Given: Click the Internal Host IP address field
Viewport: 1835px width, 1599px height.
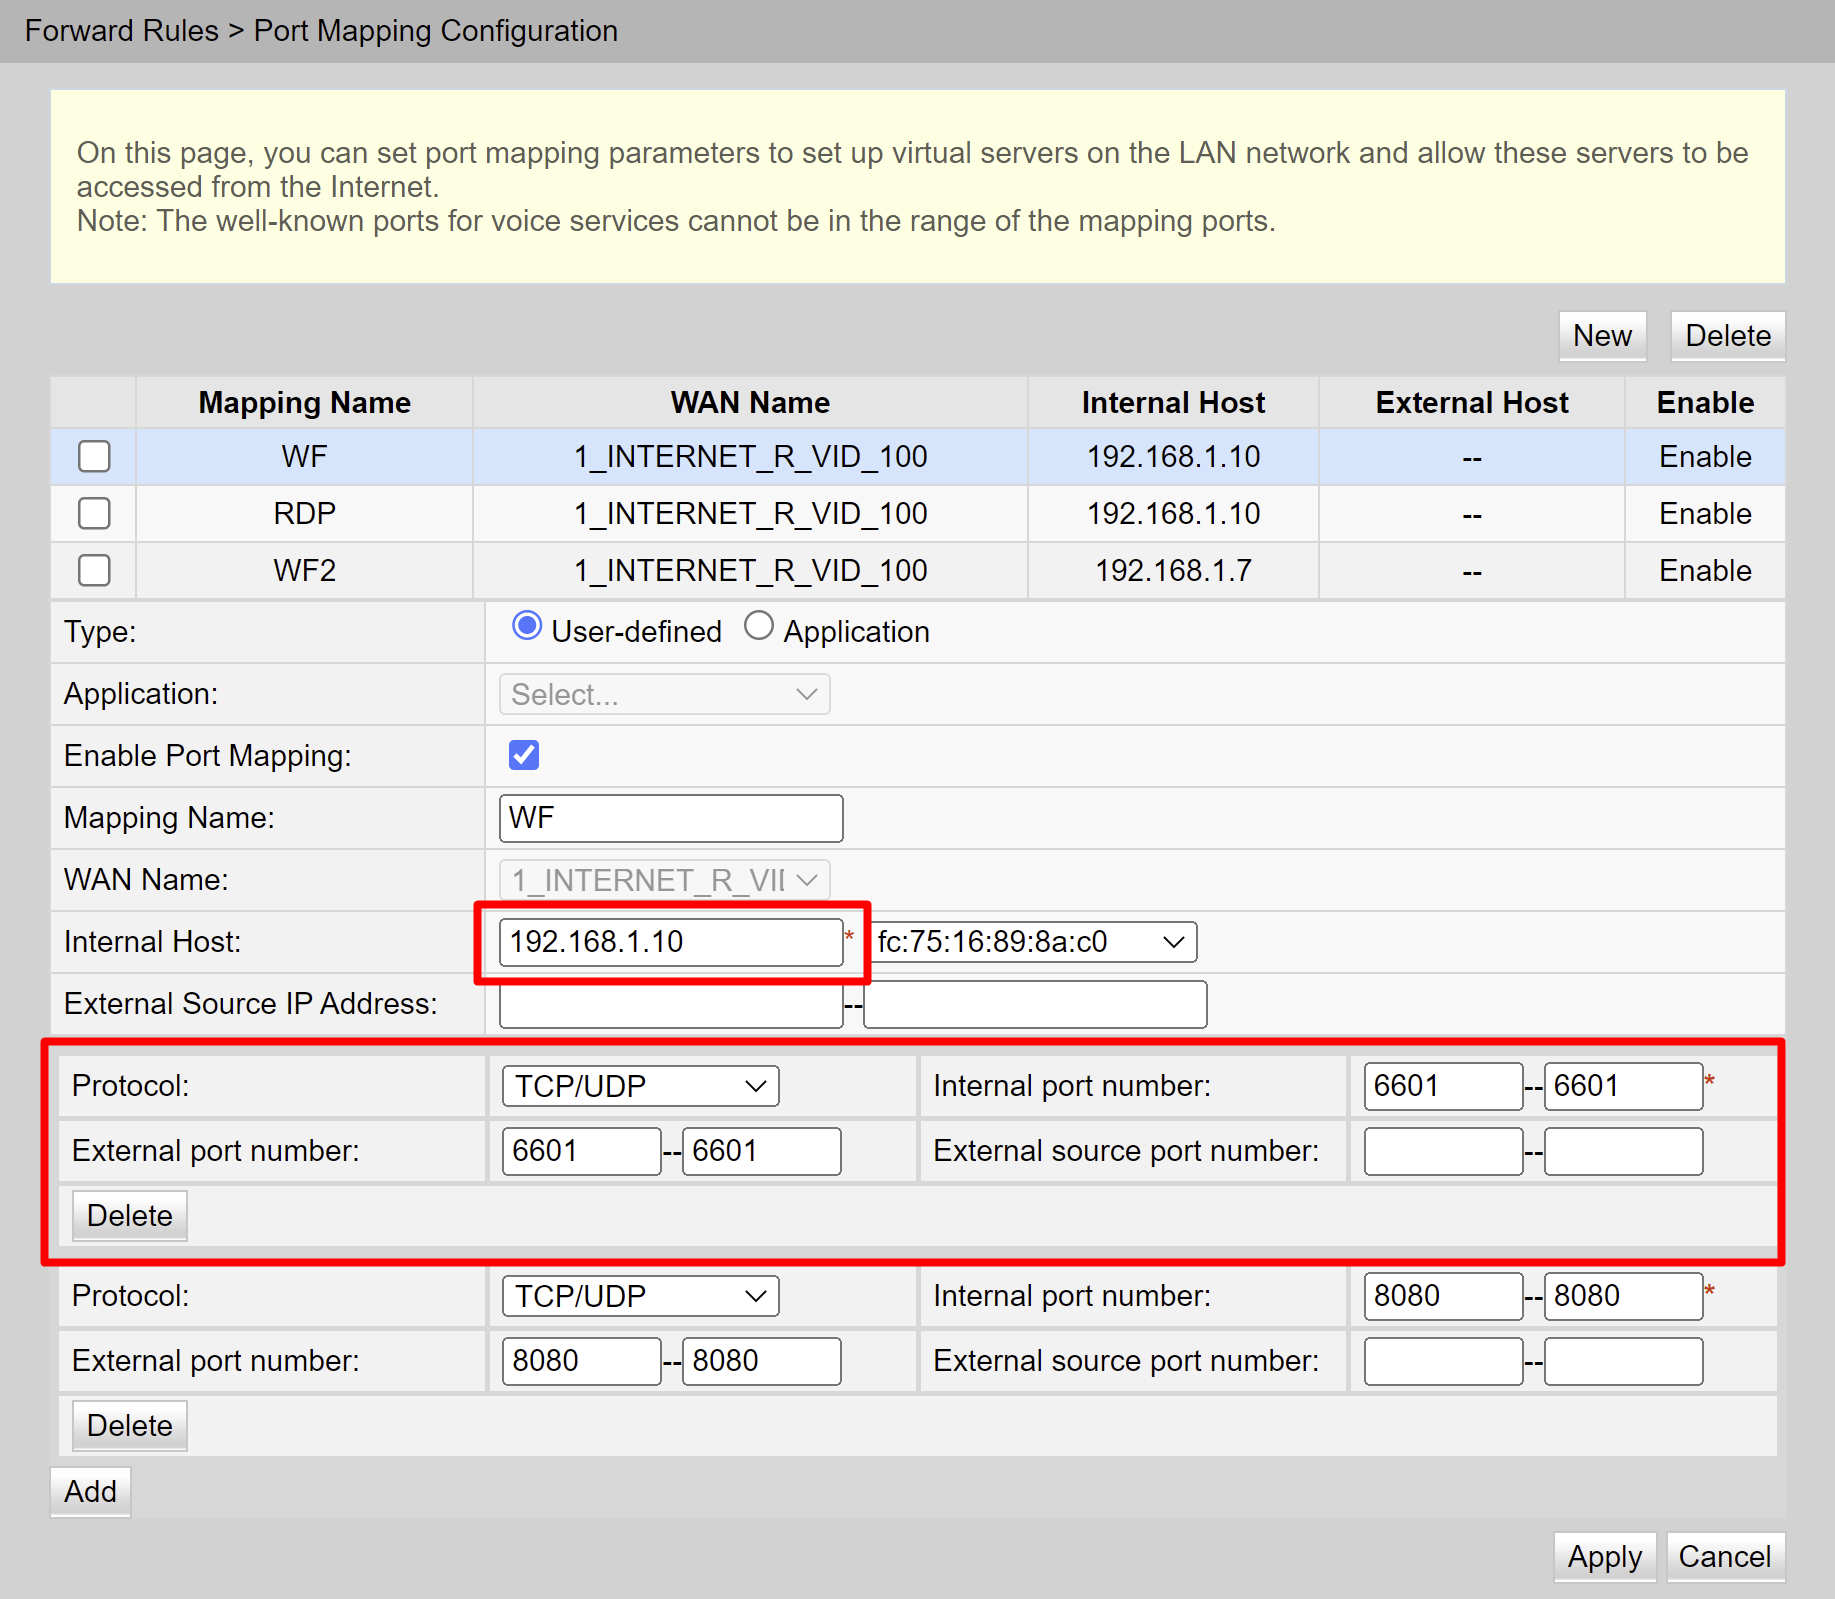Looking at the screenshot, I should [670, 942].
